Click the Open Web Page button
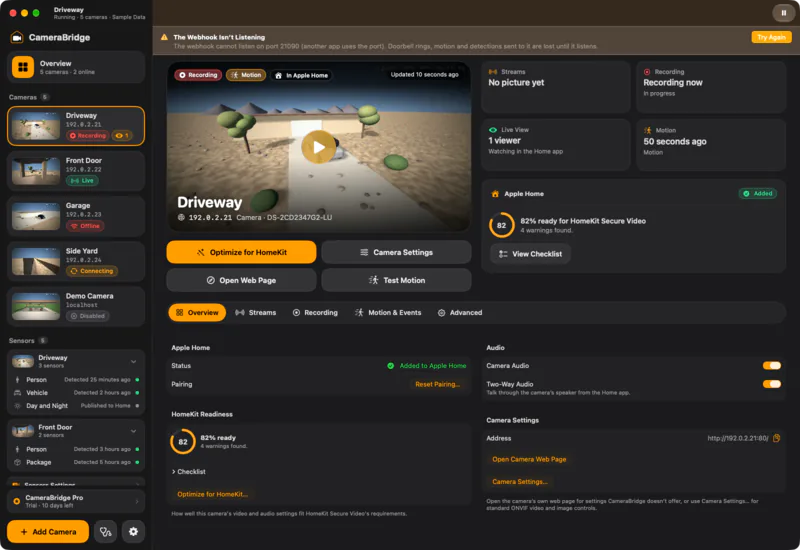800x550 pixels. point(241,280)
